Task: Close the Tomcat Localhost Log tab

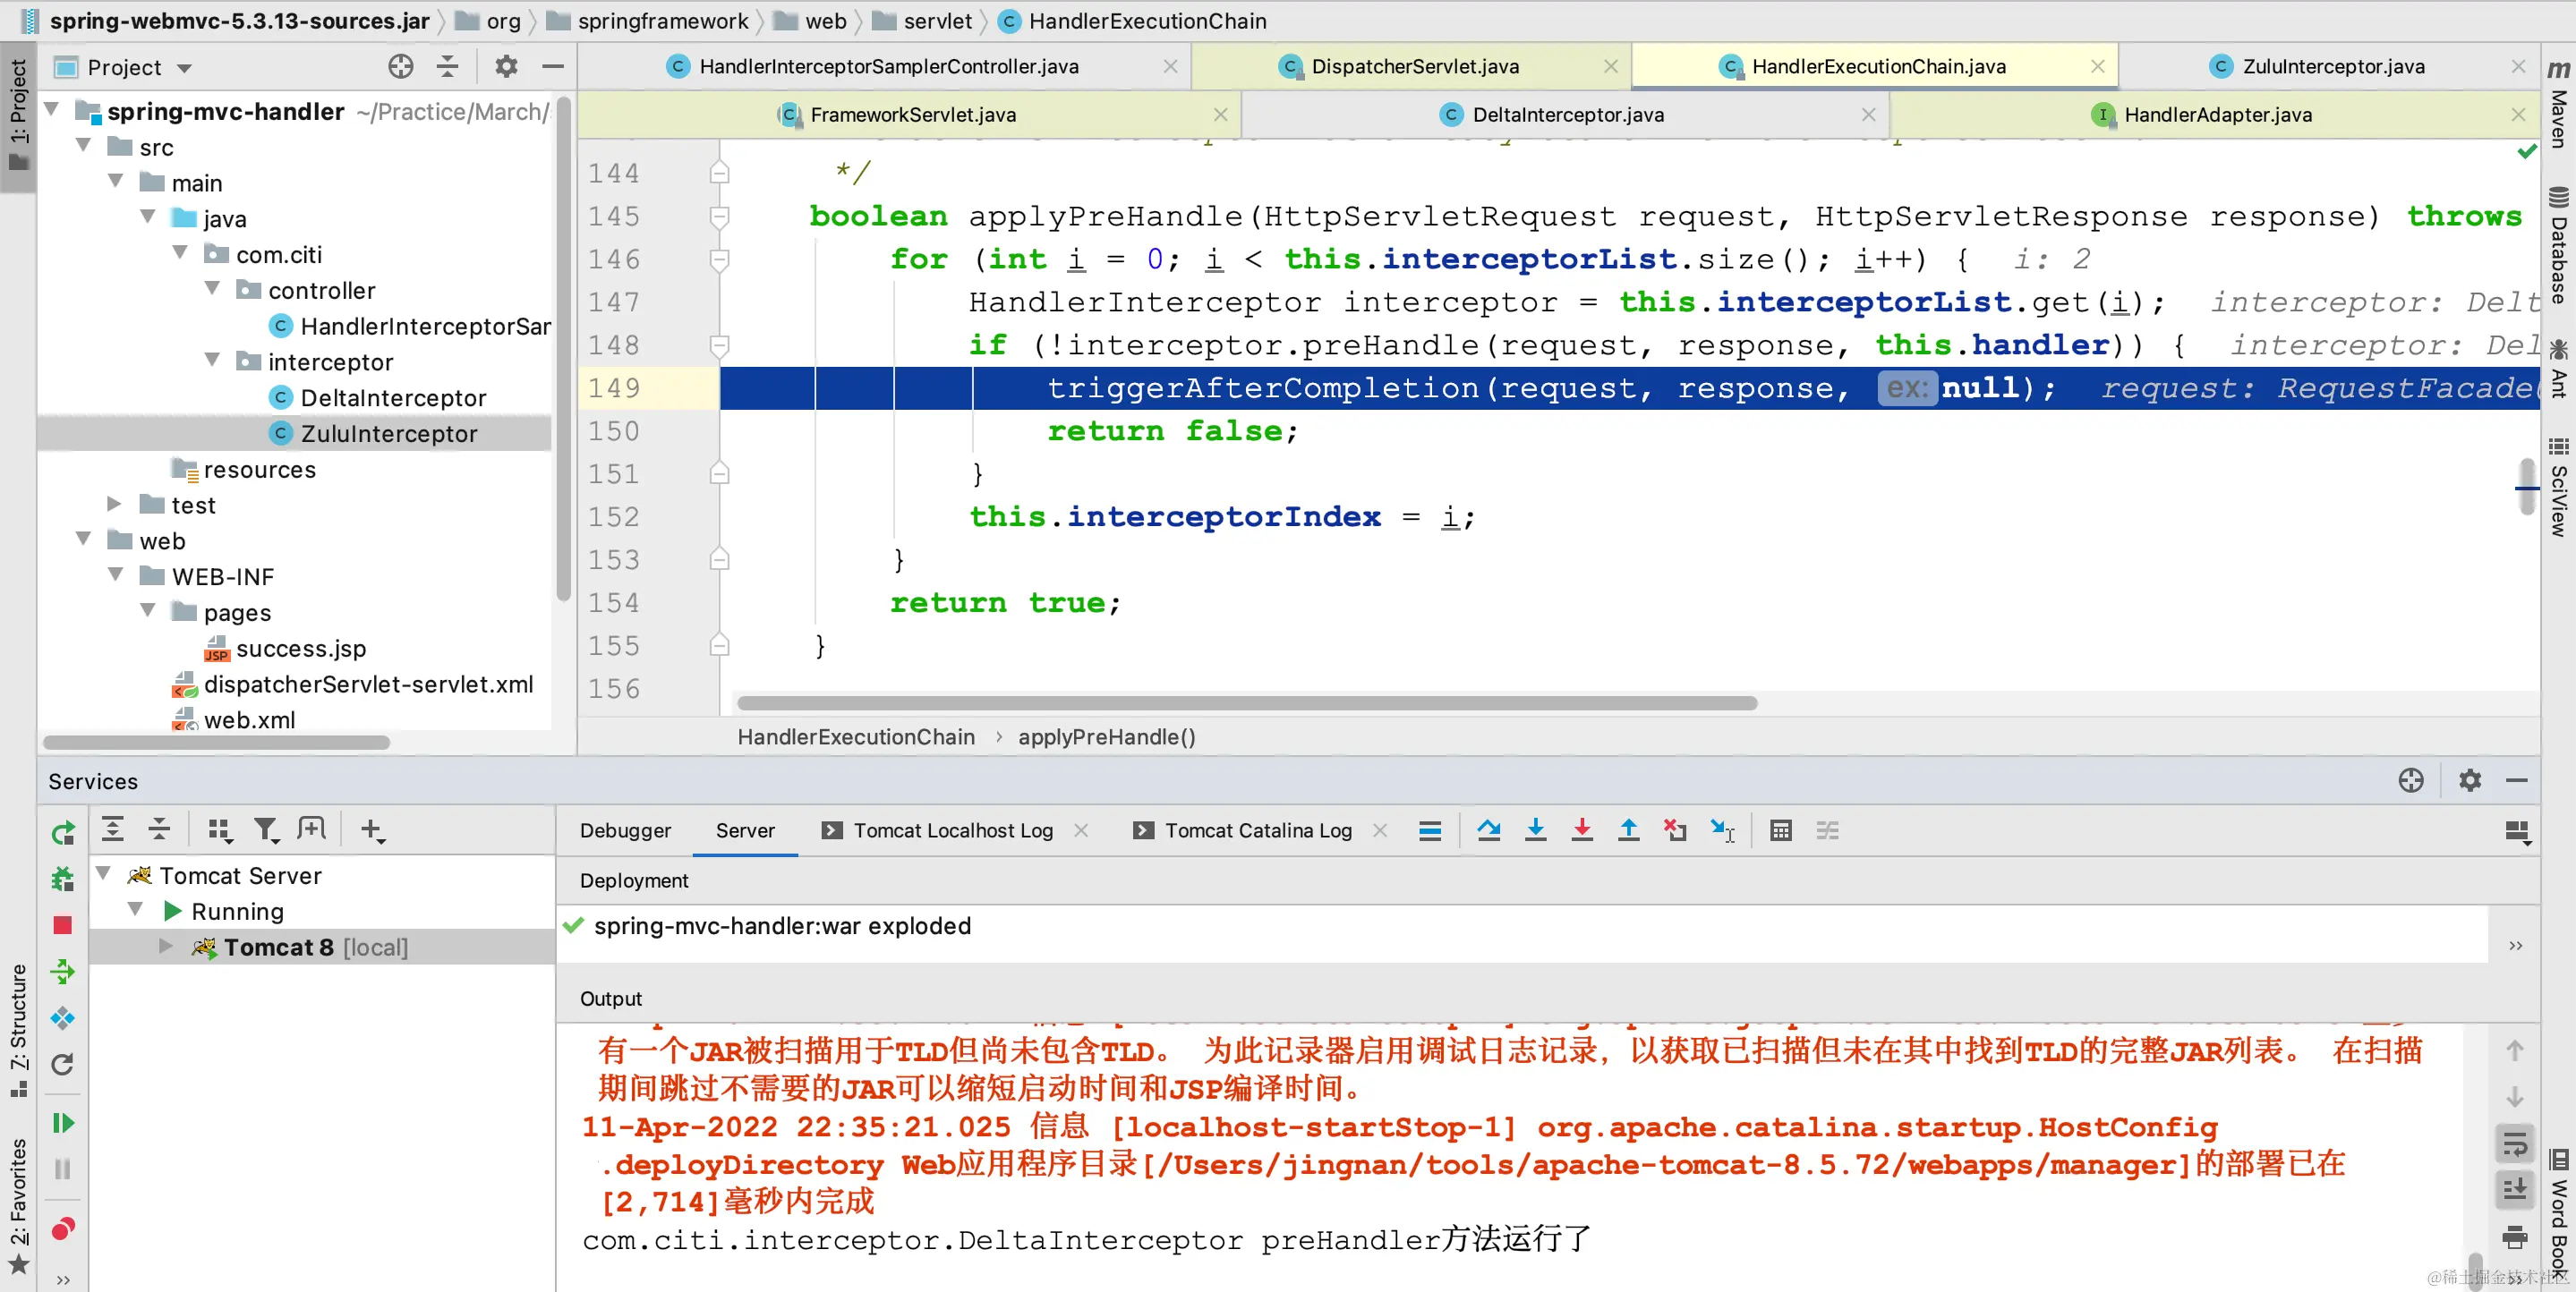Action: coord(1081,830)
